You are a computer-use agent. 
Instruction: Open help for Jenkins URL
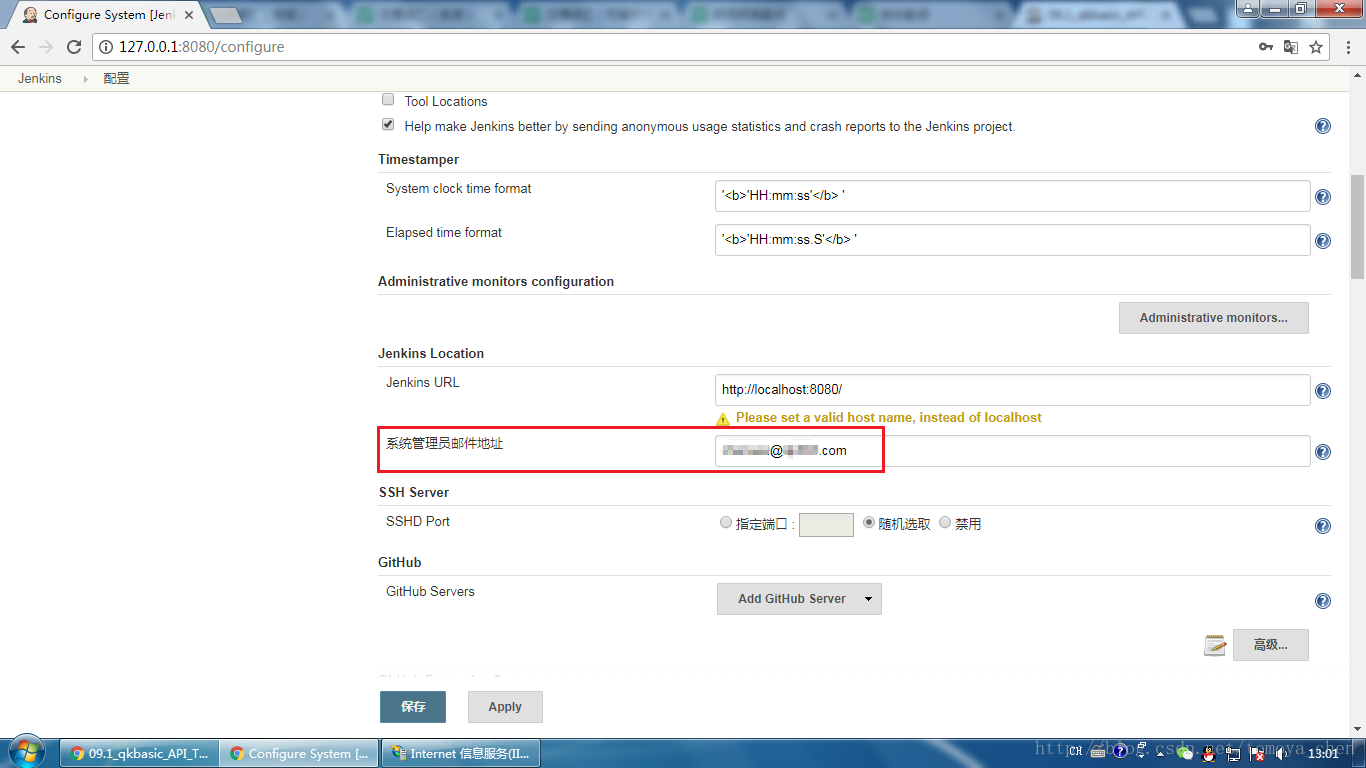tap(1323, 391)
